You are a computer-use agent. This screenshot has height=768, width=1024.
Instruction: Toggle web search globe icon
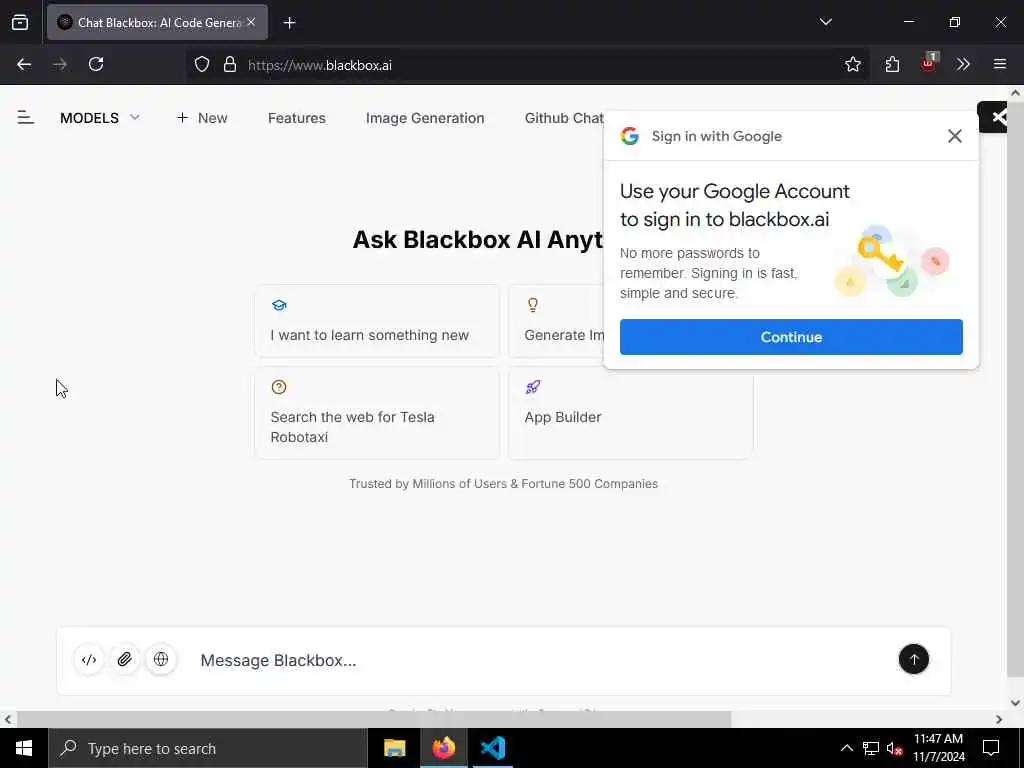[x=161, y=660]
